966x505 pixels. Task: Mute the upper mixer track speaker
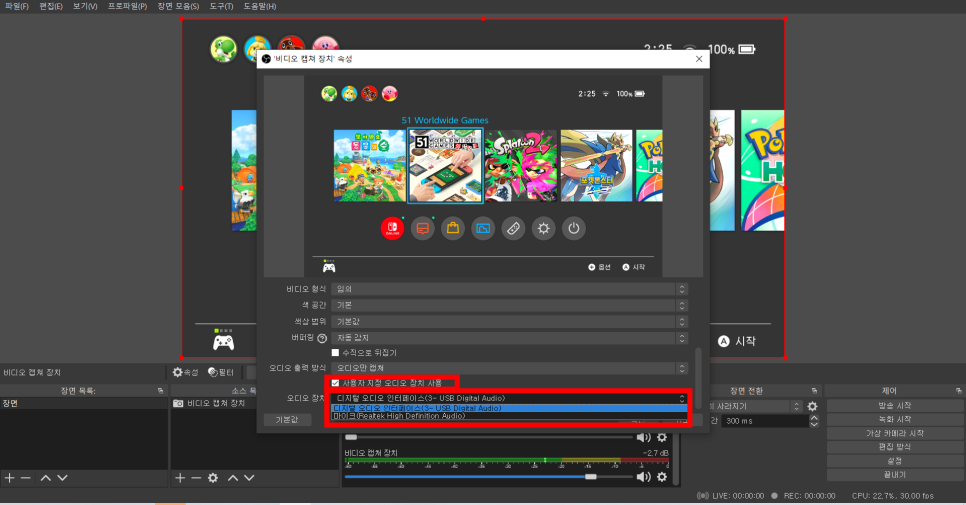643,437
